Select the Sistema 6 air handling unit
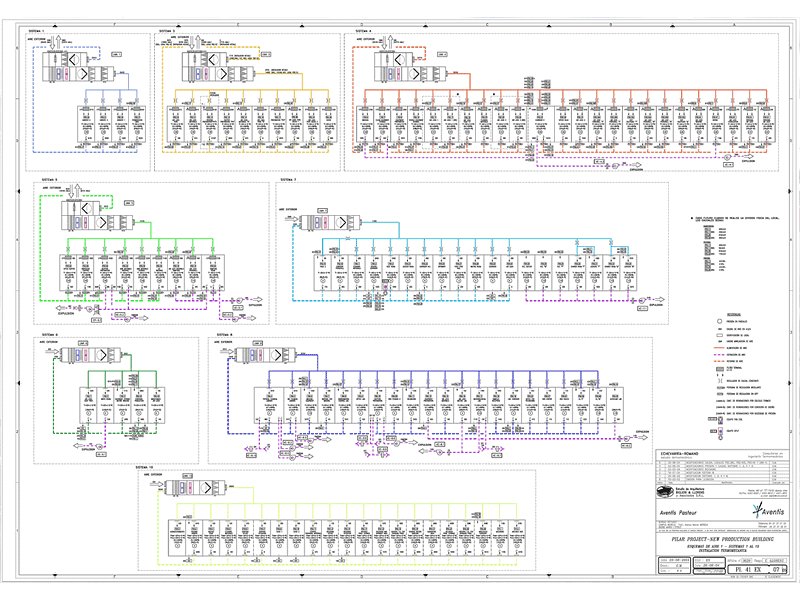Viewport: 800px width, 600px height. click(85, 355)
